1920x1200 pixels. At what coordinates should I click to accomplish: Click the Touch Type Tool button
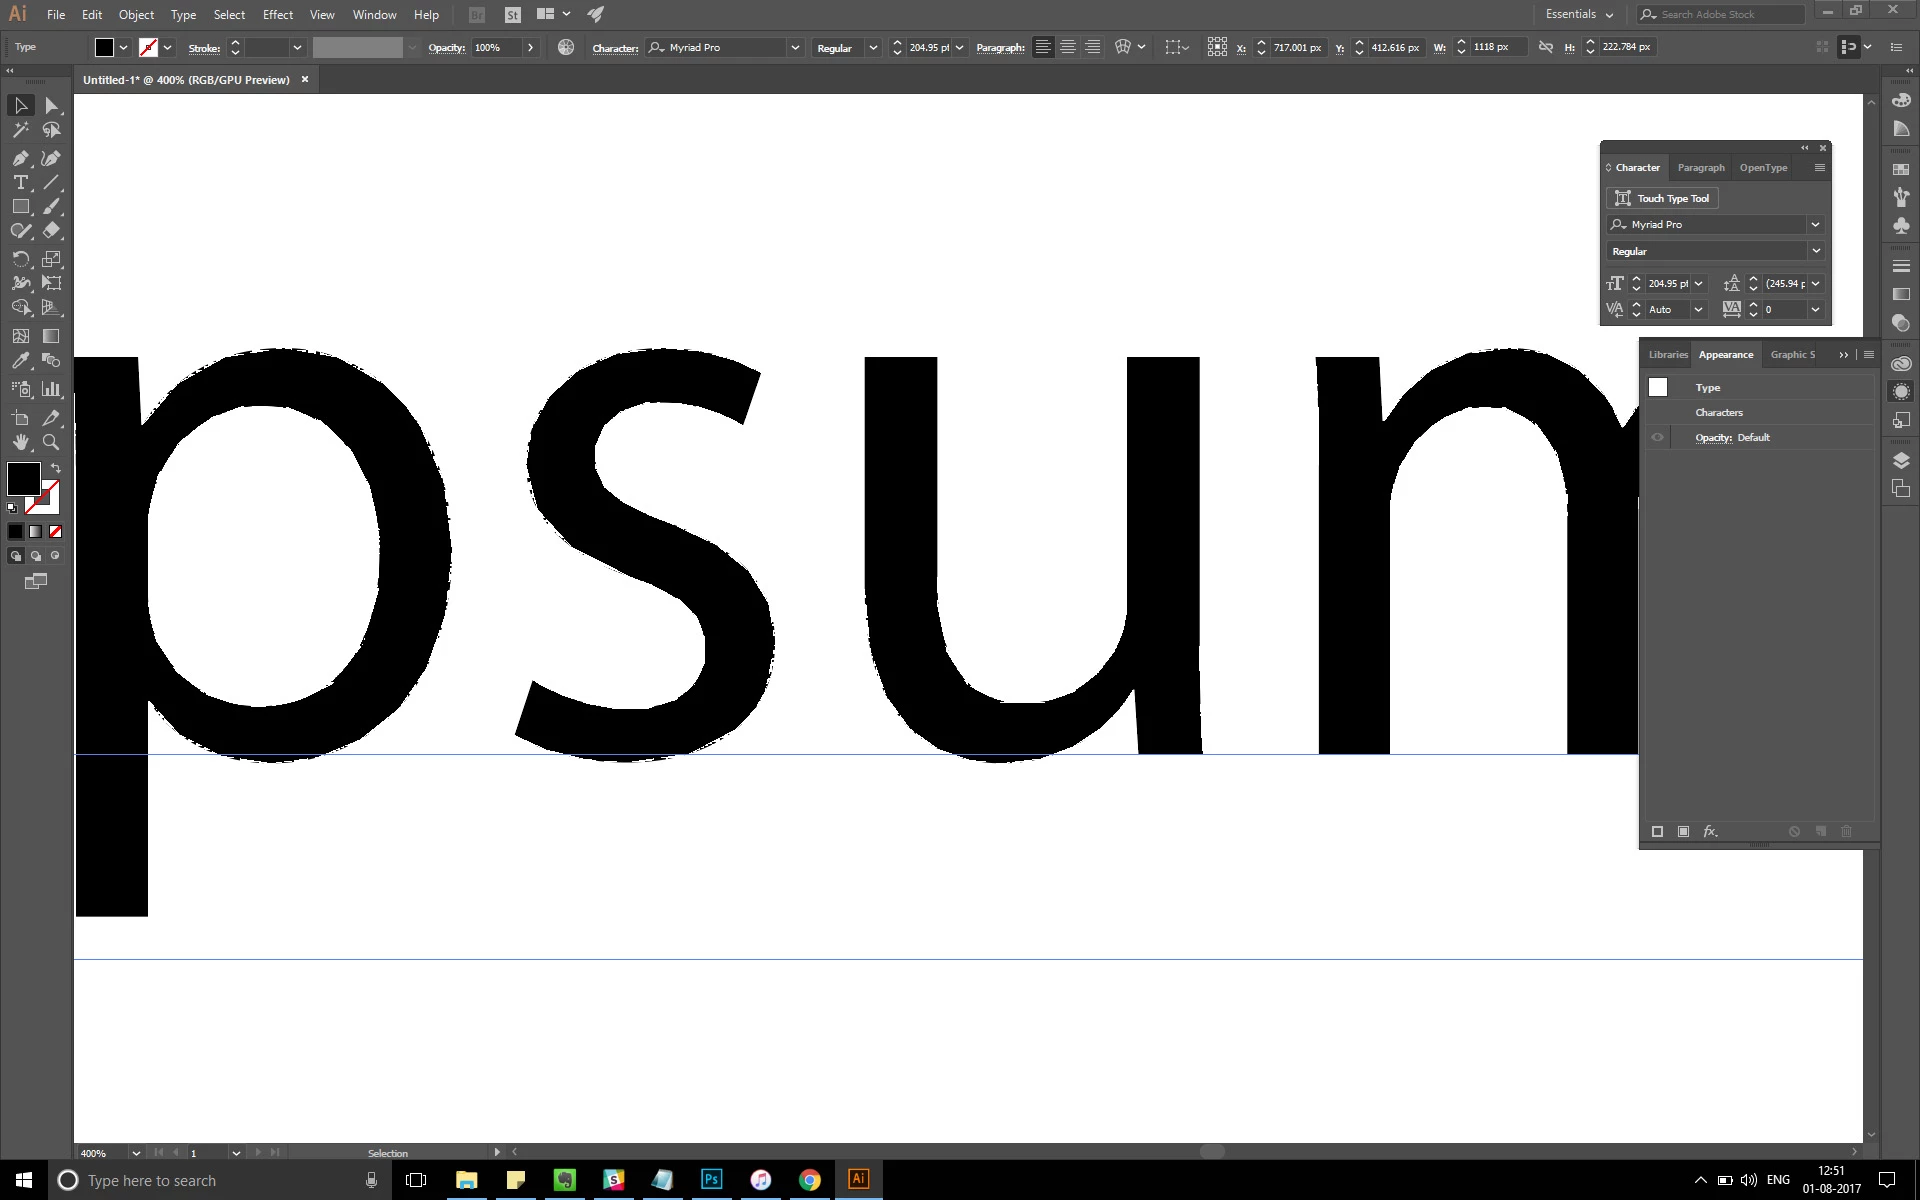(1662, 198)
